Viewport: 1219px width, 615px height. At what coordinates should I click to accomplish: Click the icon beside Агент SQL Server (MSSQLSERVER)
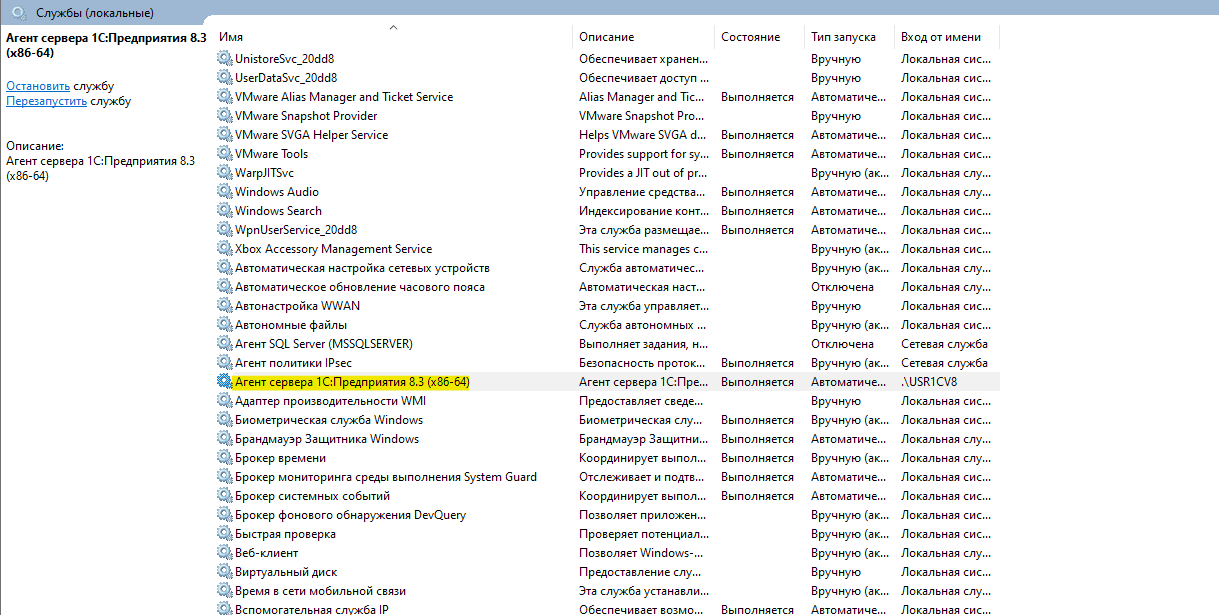tap(224, 344)
